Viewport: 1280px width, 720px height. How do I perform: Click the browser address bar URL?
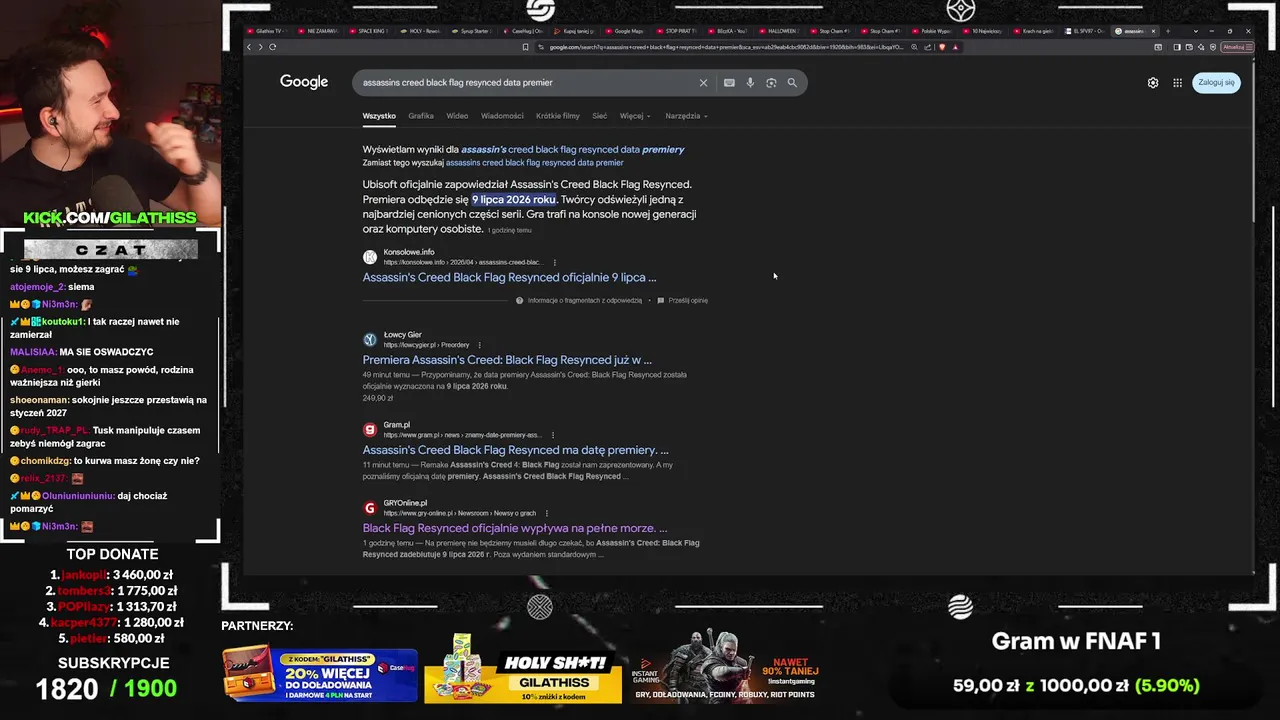[x=725, y=47]
